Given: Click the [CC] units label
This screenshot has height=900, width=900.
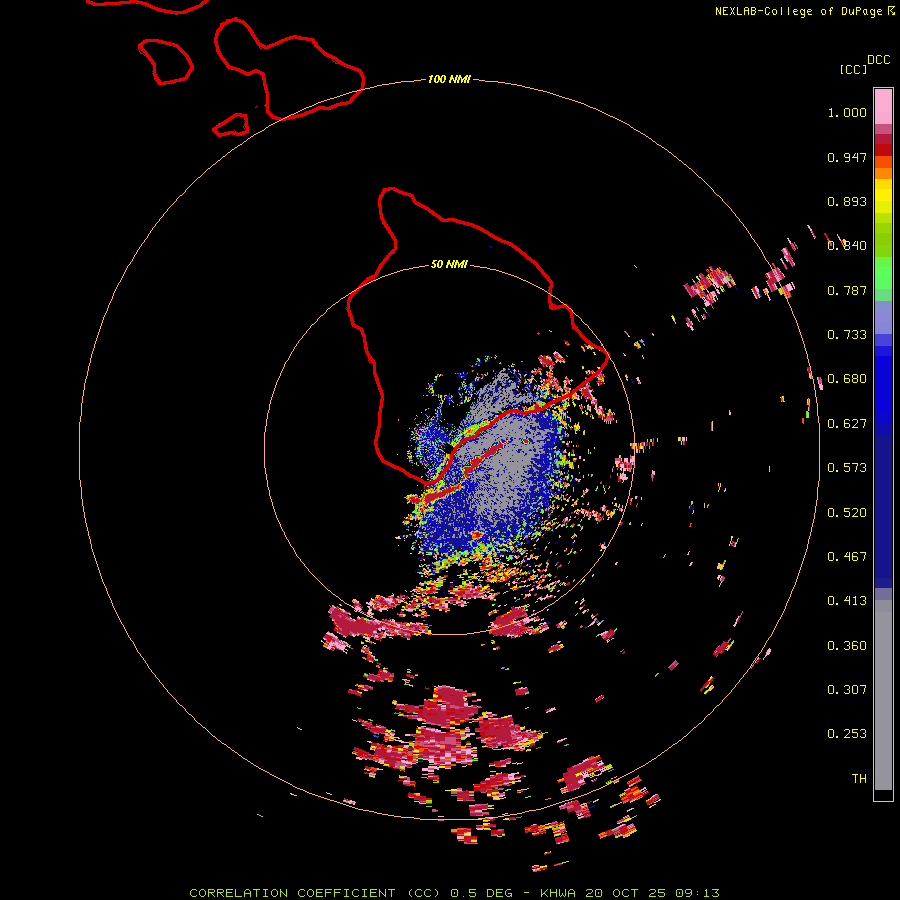Looking at the screenshot, I should [853, 69].
